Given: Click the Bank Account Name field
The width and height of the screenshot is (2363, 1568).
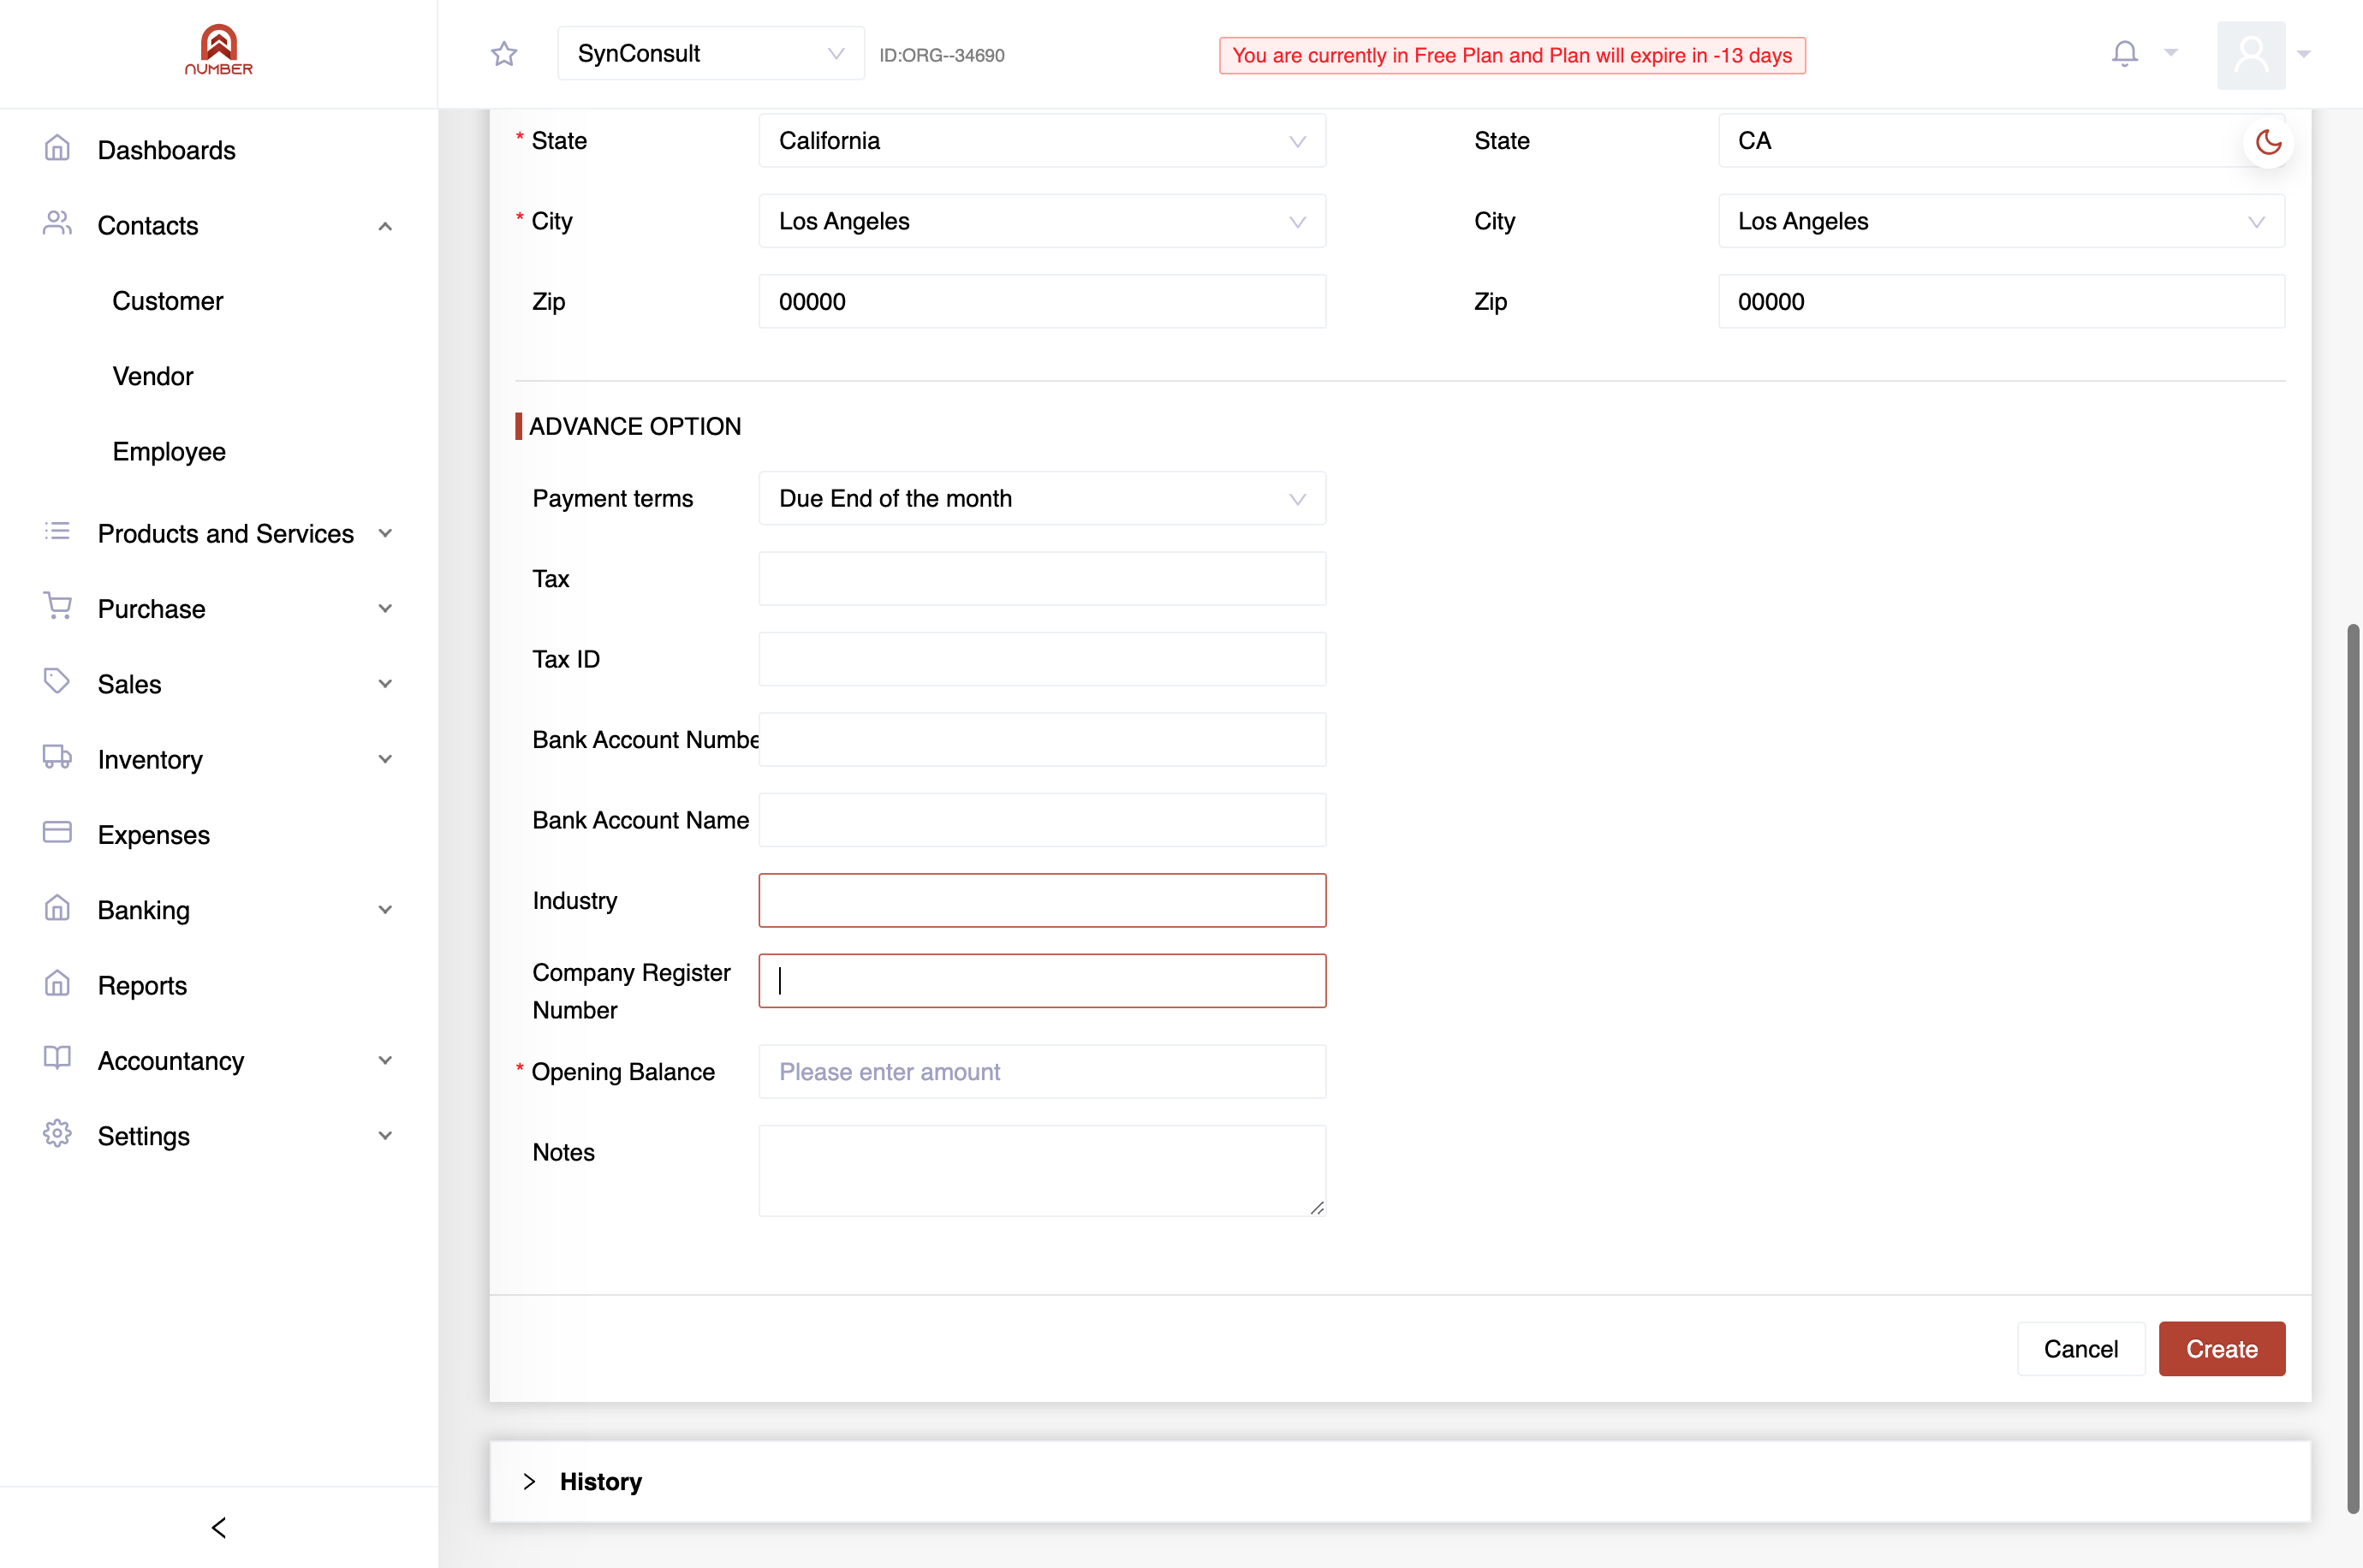Looking at the screenshot, I should pos(1042,820).
